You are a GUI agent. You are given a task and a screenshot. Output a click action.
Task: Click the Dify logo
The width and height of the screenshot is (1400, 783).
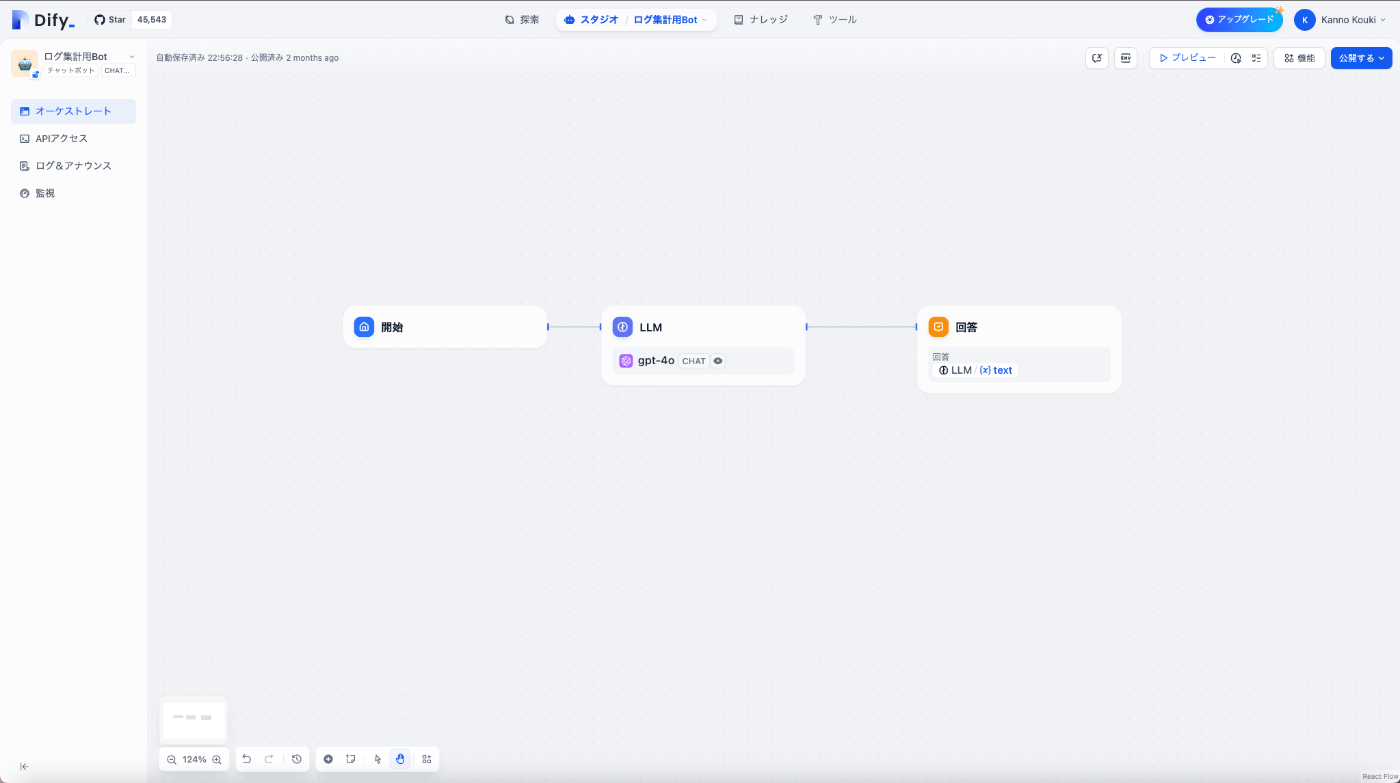(x=43, y=19)
